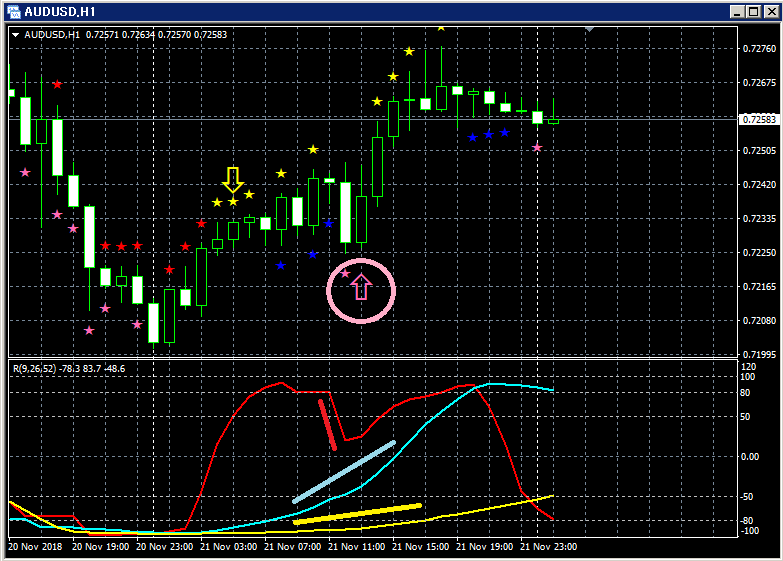Select the yellow down arrow object on chart

point(233,180)
